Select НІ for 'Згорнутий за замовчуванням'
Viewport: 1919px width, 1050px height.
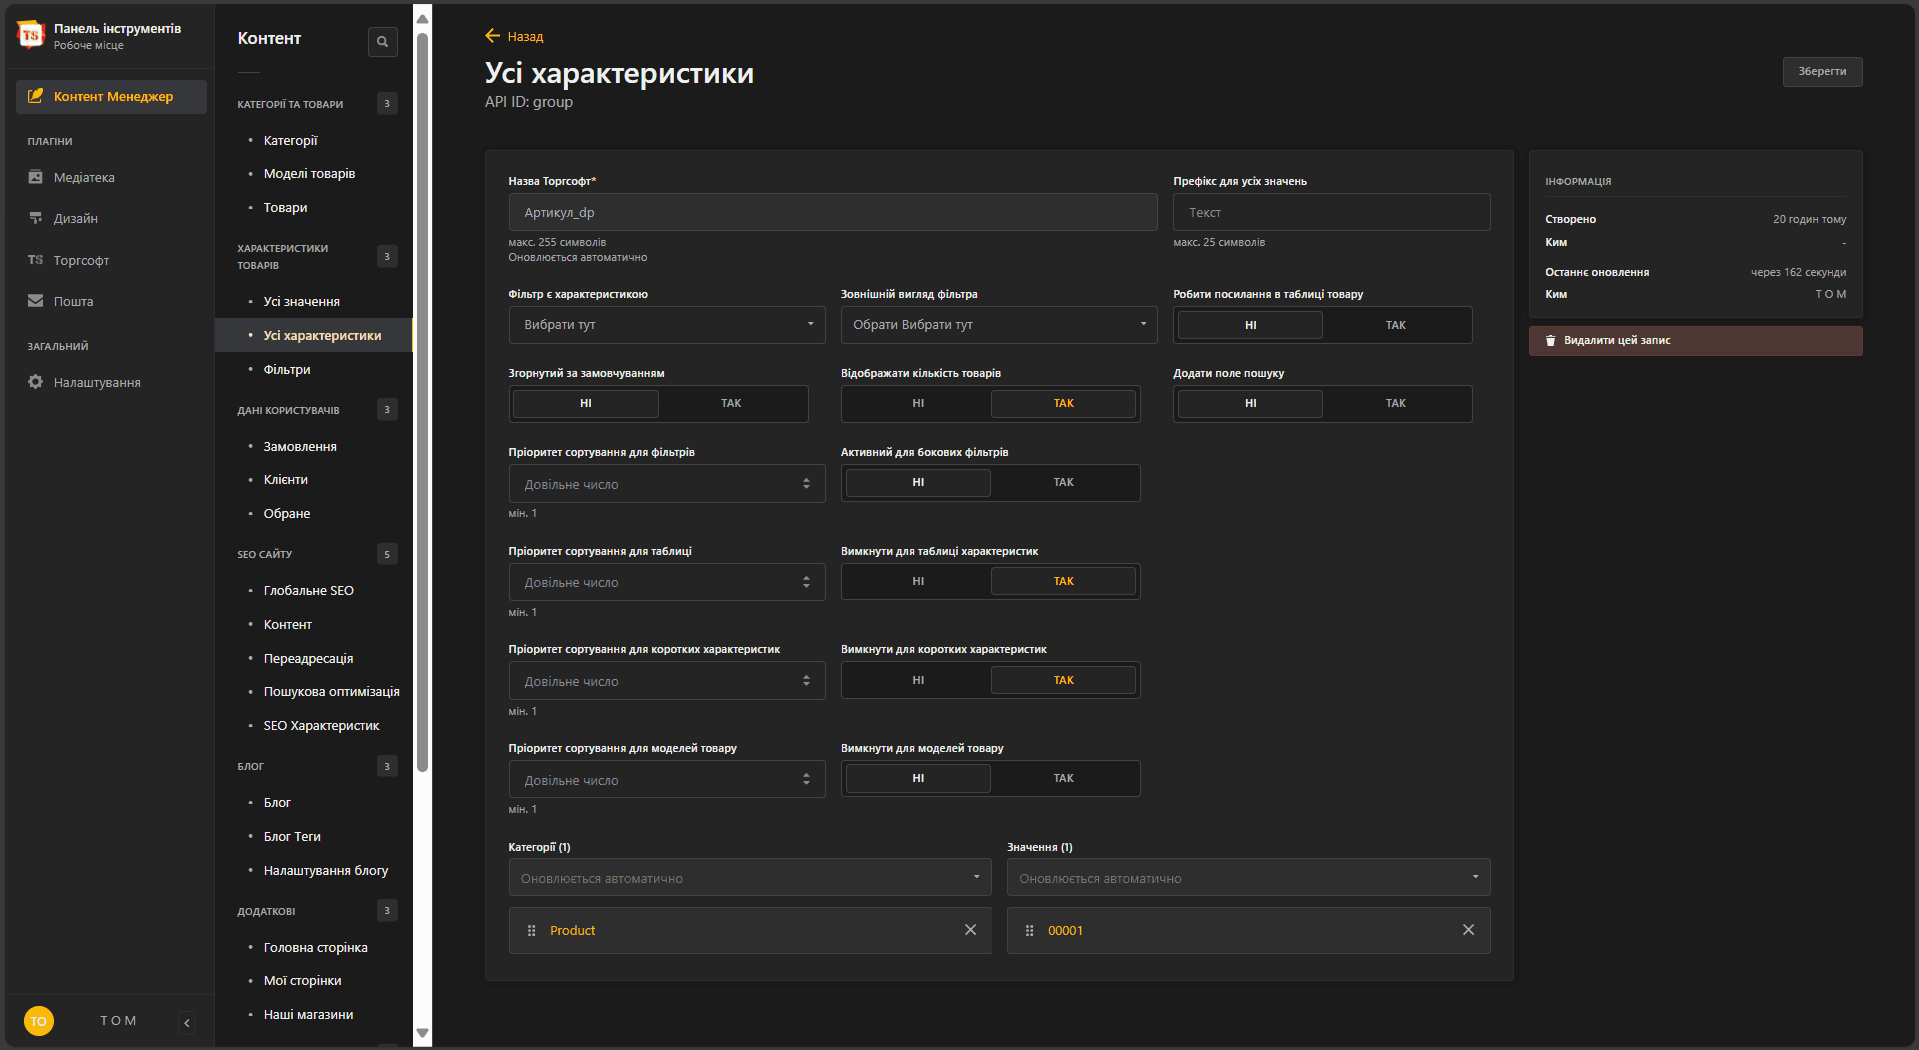click(586, 403)
